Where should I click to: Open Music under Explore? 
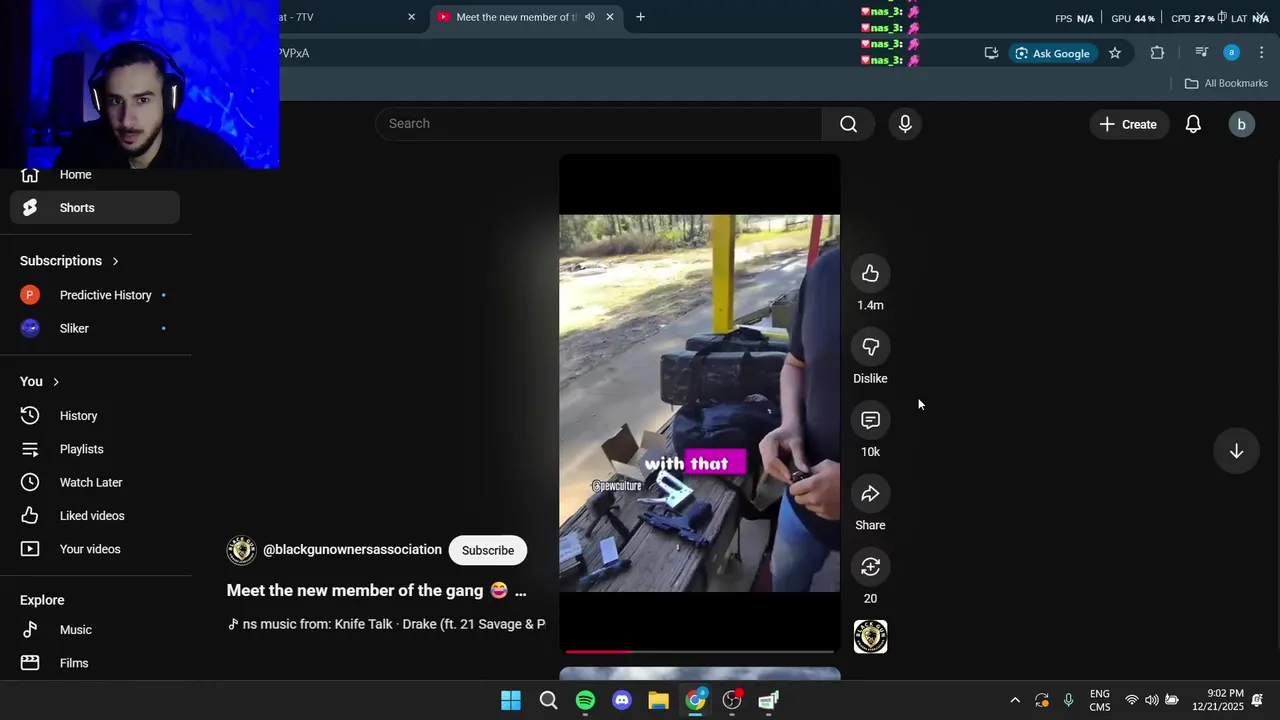point(95,630)
